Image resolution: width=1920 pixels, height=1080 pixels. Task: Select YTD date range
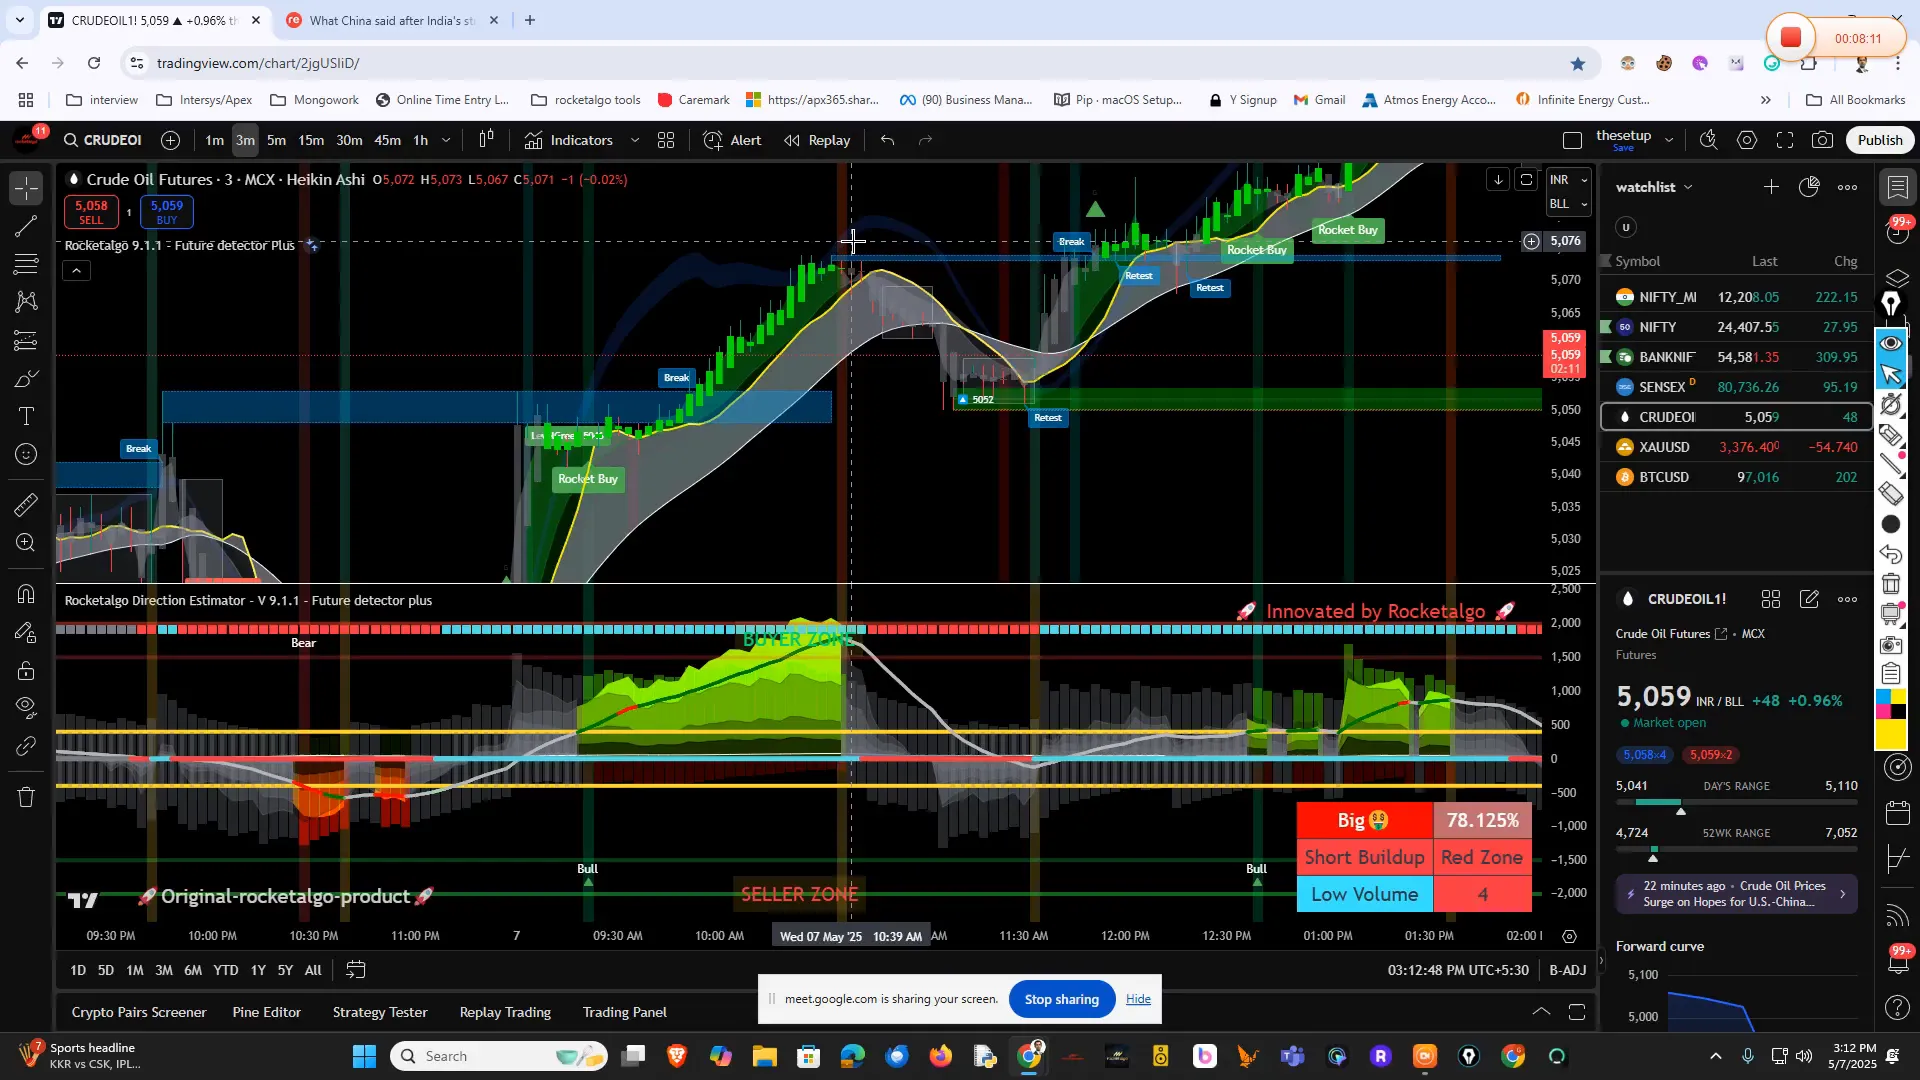click(226, 970)
